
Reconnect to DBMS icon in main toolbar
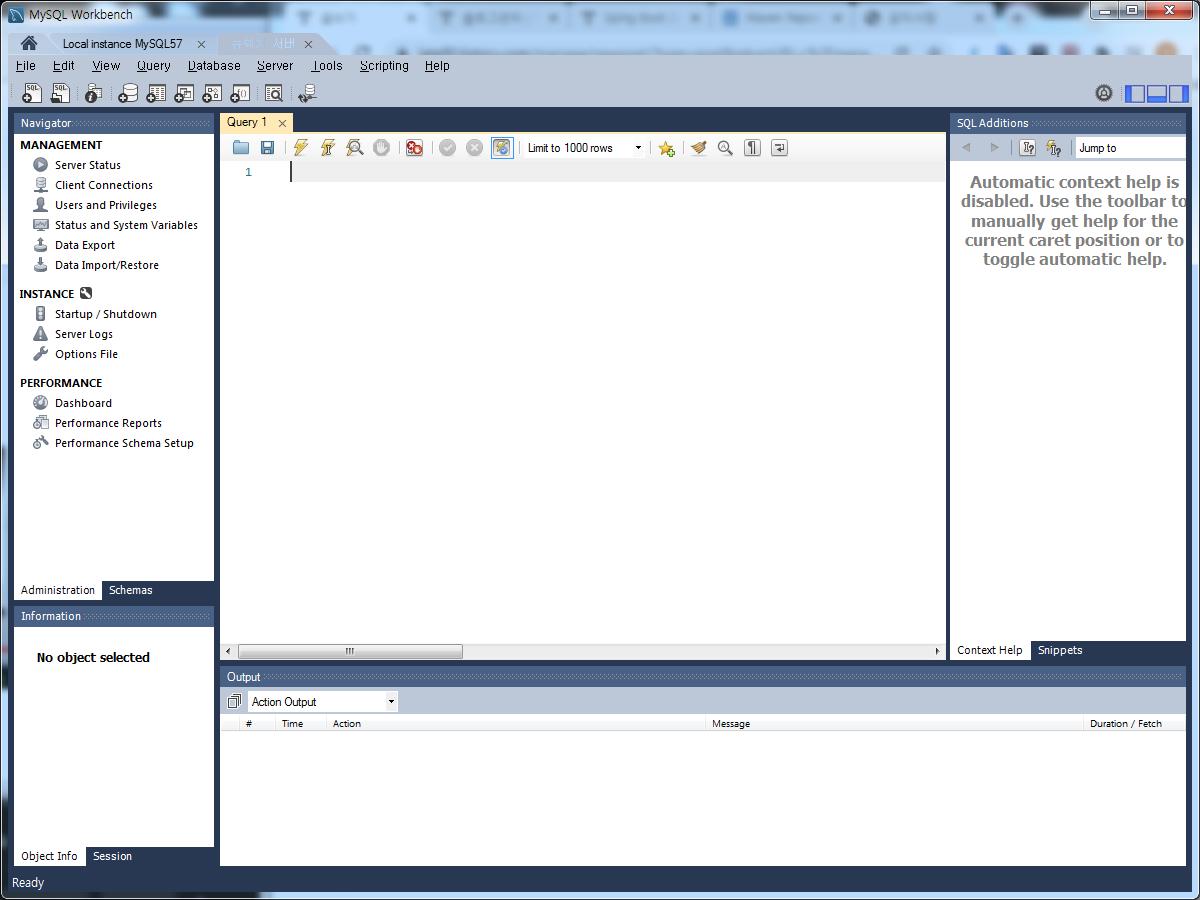click(x=307, y=93)
